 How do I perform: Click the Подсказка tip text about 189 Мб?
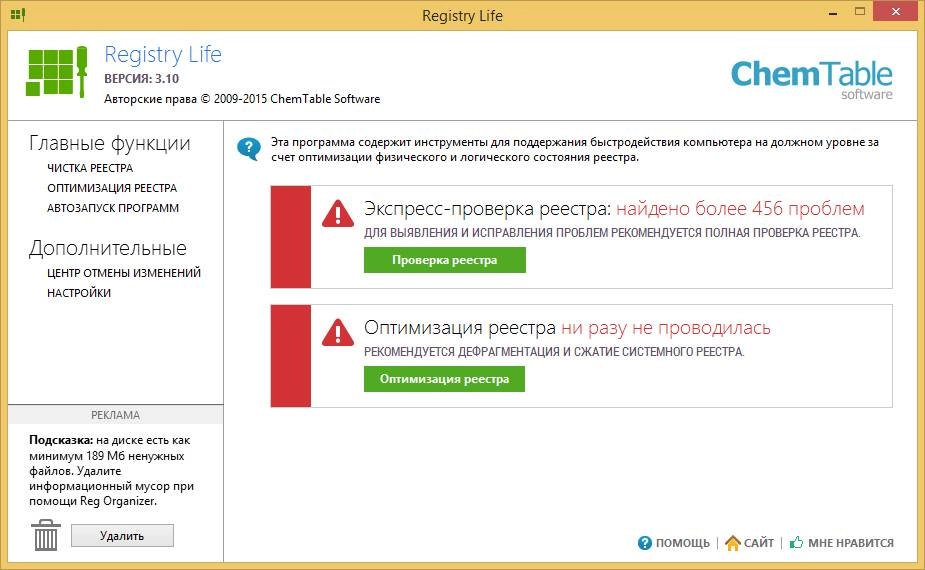(111, 471)
